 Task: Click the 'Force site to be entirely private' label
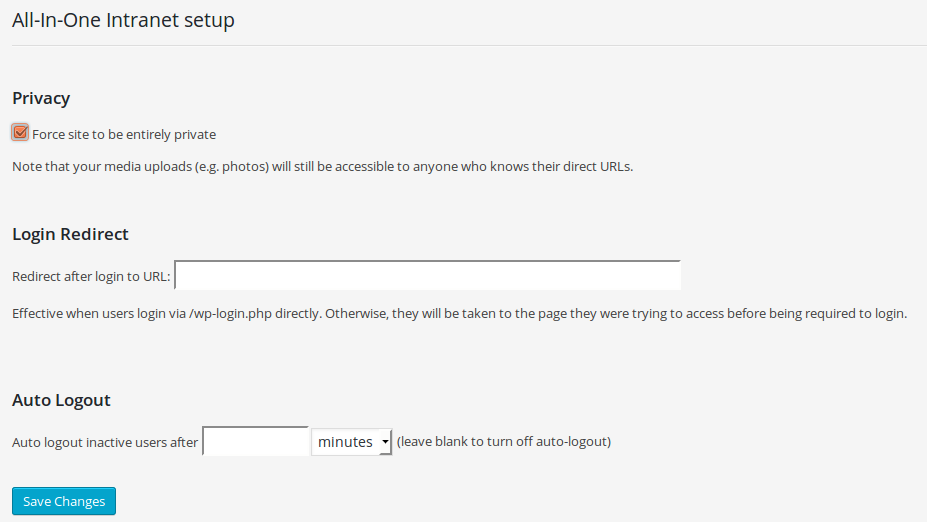pyautogui.click(x=124, y=135)
